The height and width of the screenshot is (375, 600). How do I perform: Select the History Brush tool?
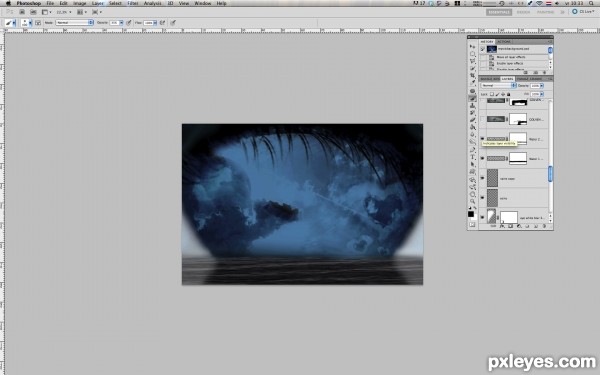(472, 112)
